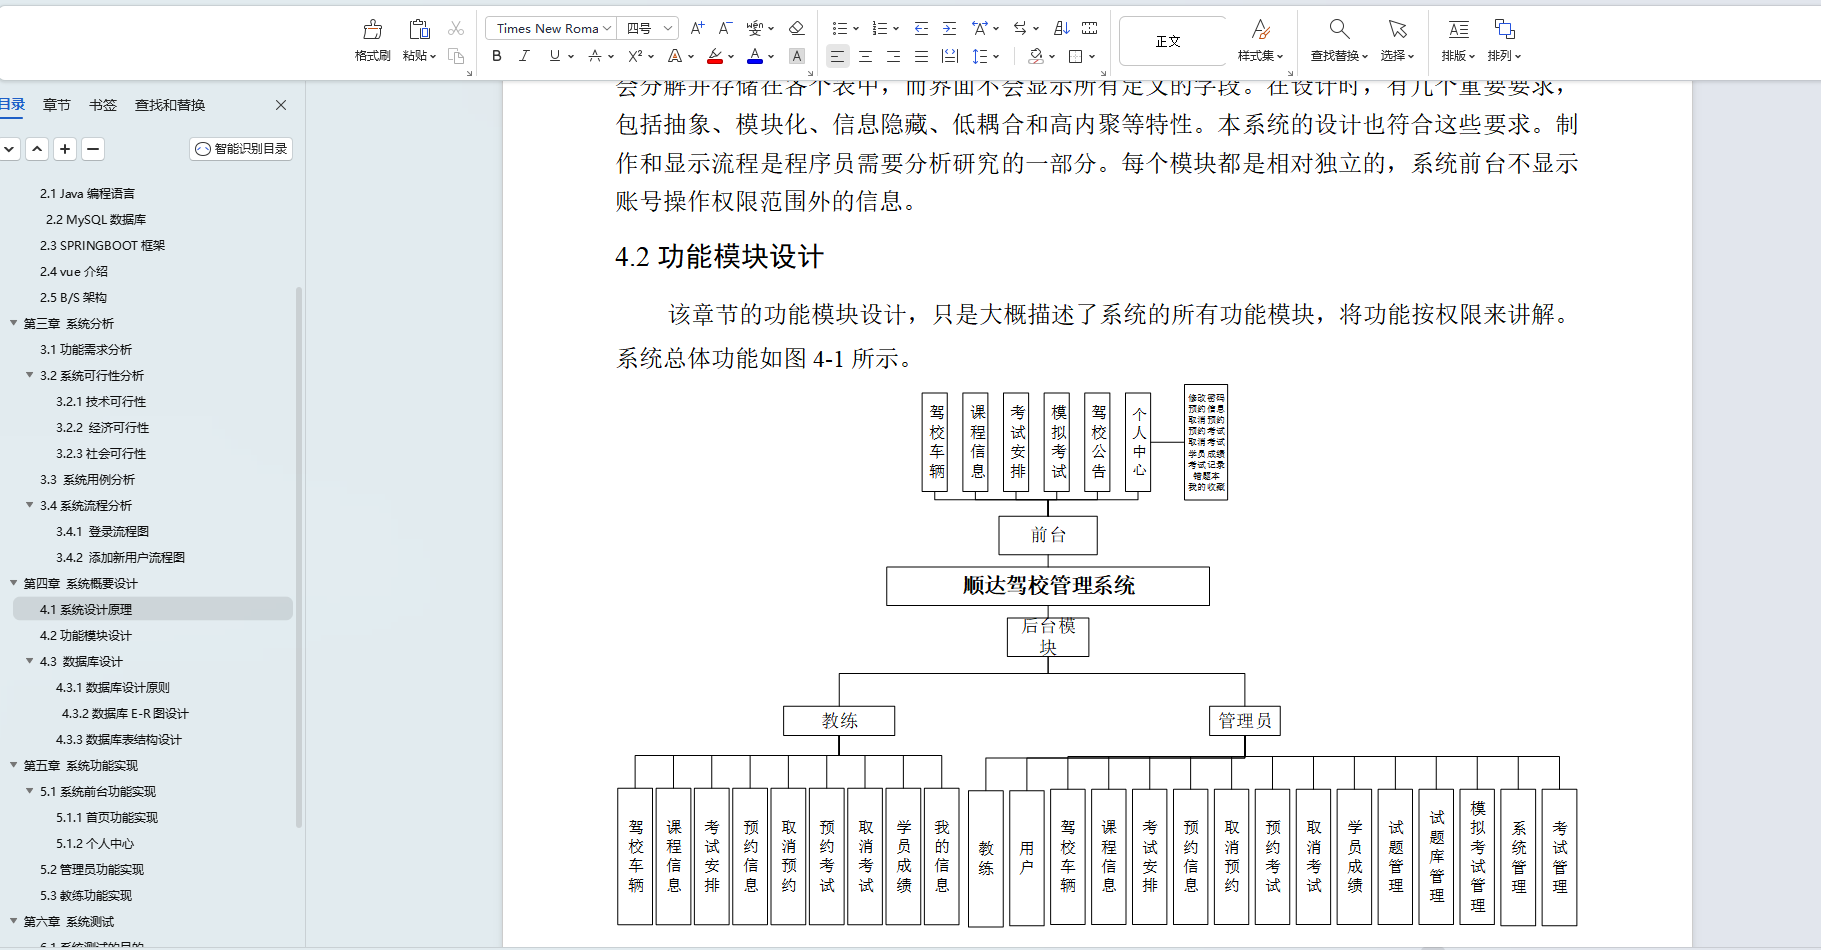Viewport: 1821px width, 950px height.
Task: Go to 5.1.2 个人中心 in outline
Action: point(95,843)
